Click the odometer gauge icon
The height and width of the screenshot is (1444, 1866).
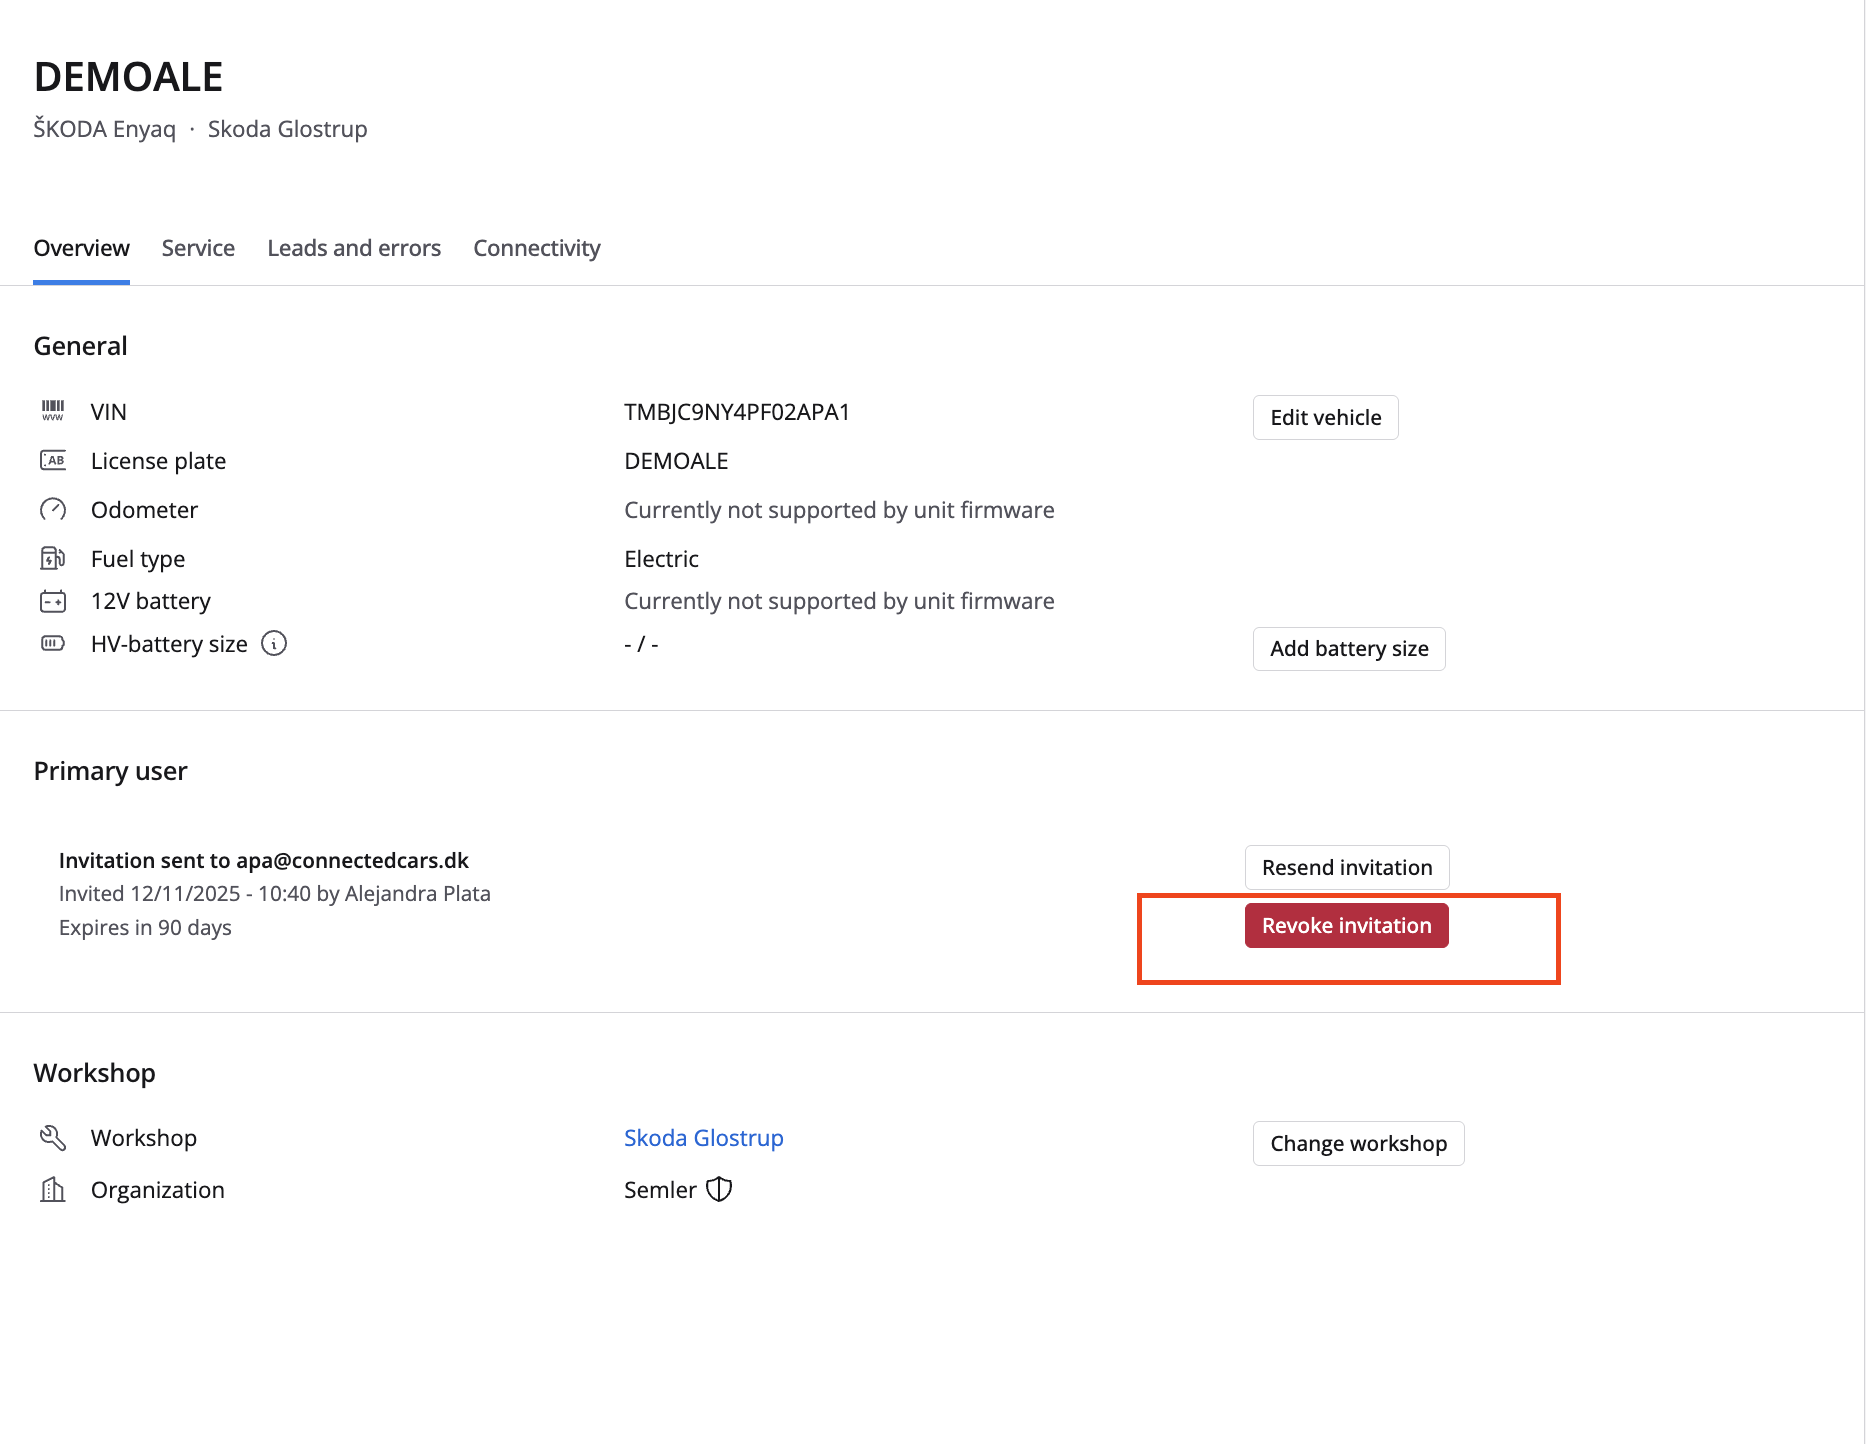(52, 509)
